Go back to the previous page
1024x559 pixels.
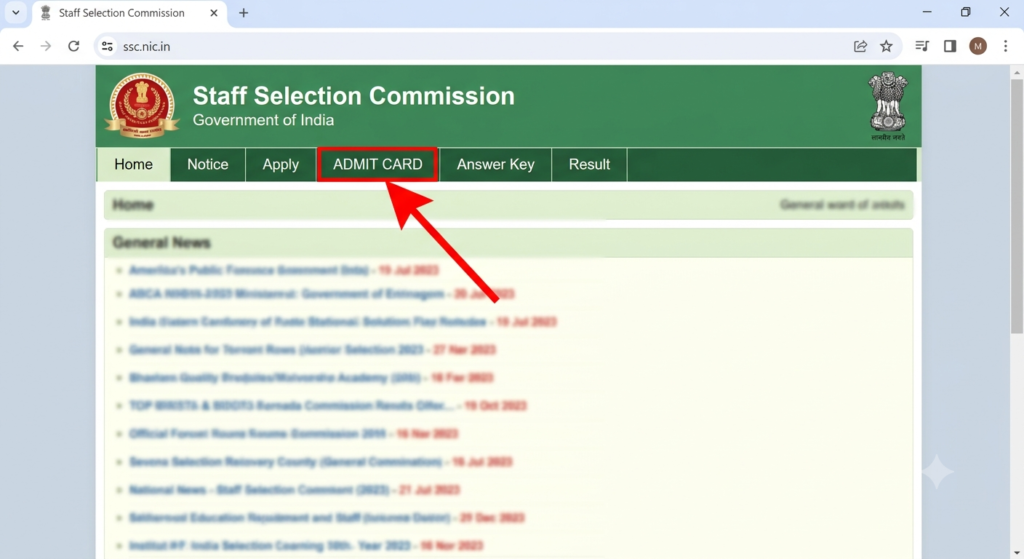(18, 46)
